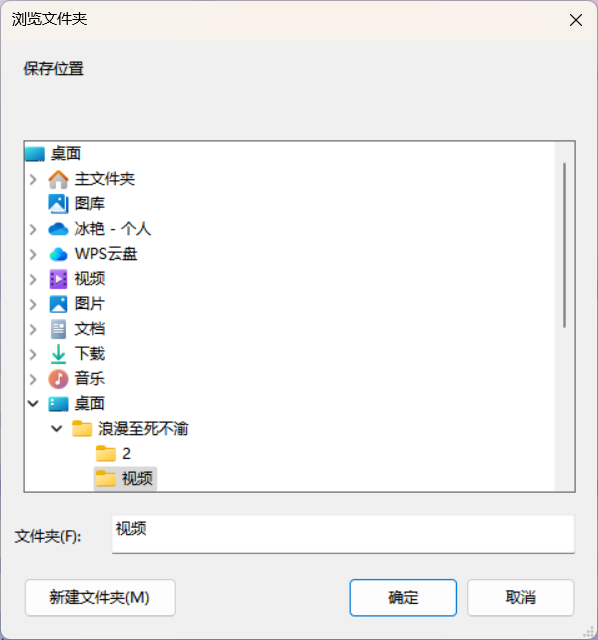Screen dimensions: 598x640
Task: Click the green 下载 download arrow icon
Action: [x=58, y=354]
